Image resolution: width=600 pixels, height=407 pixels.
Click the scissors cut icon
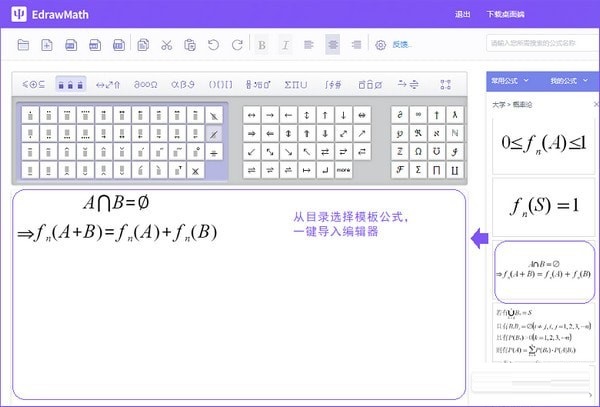(x=165, y=44)
